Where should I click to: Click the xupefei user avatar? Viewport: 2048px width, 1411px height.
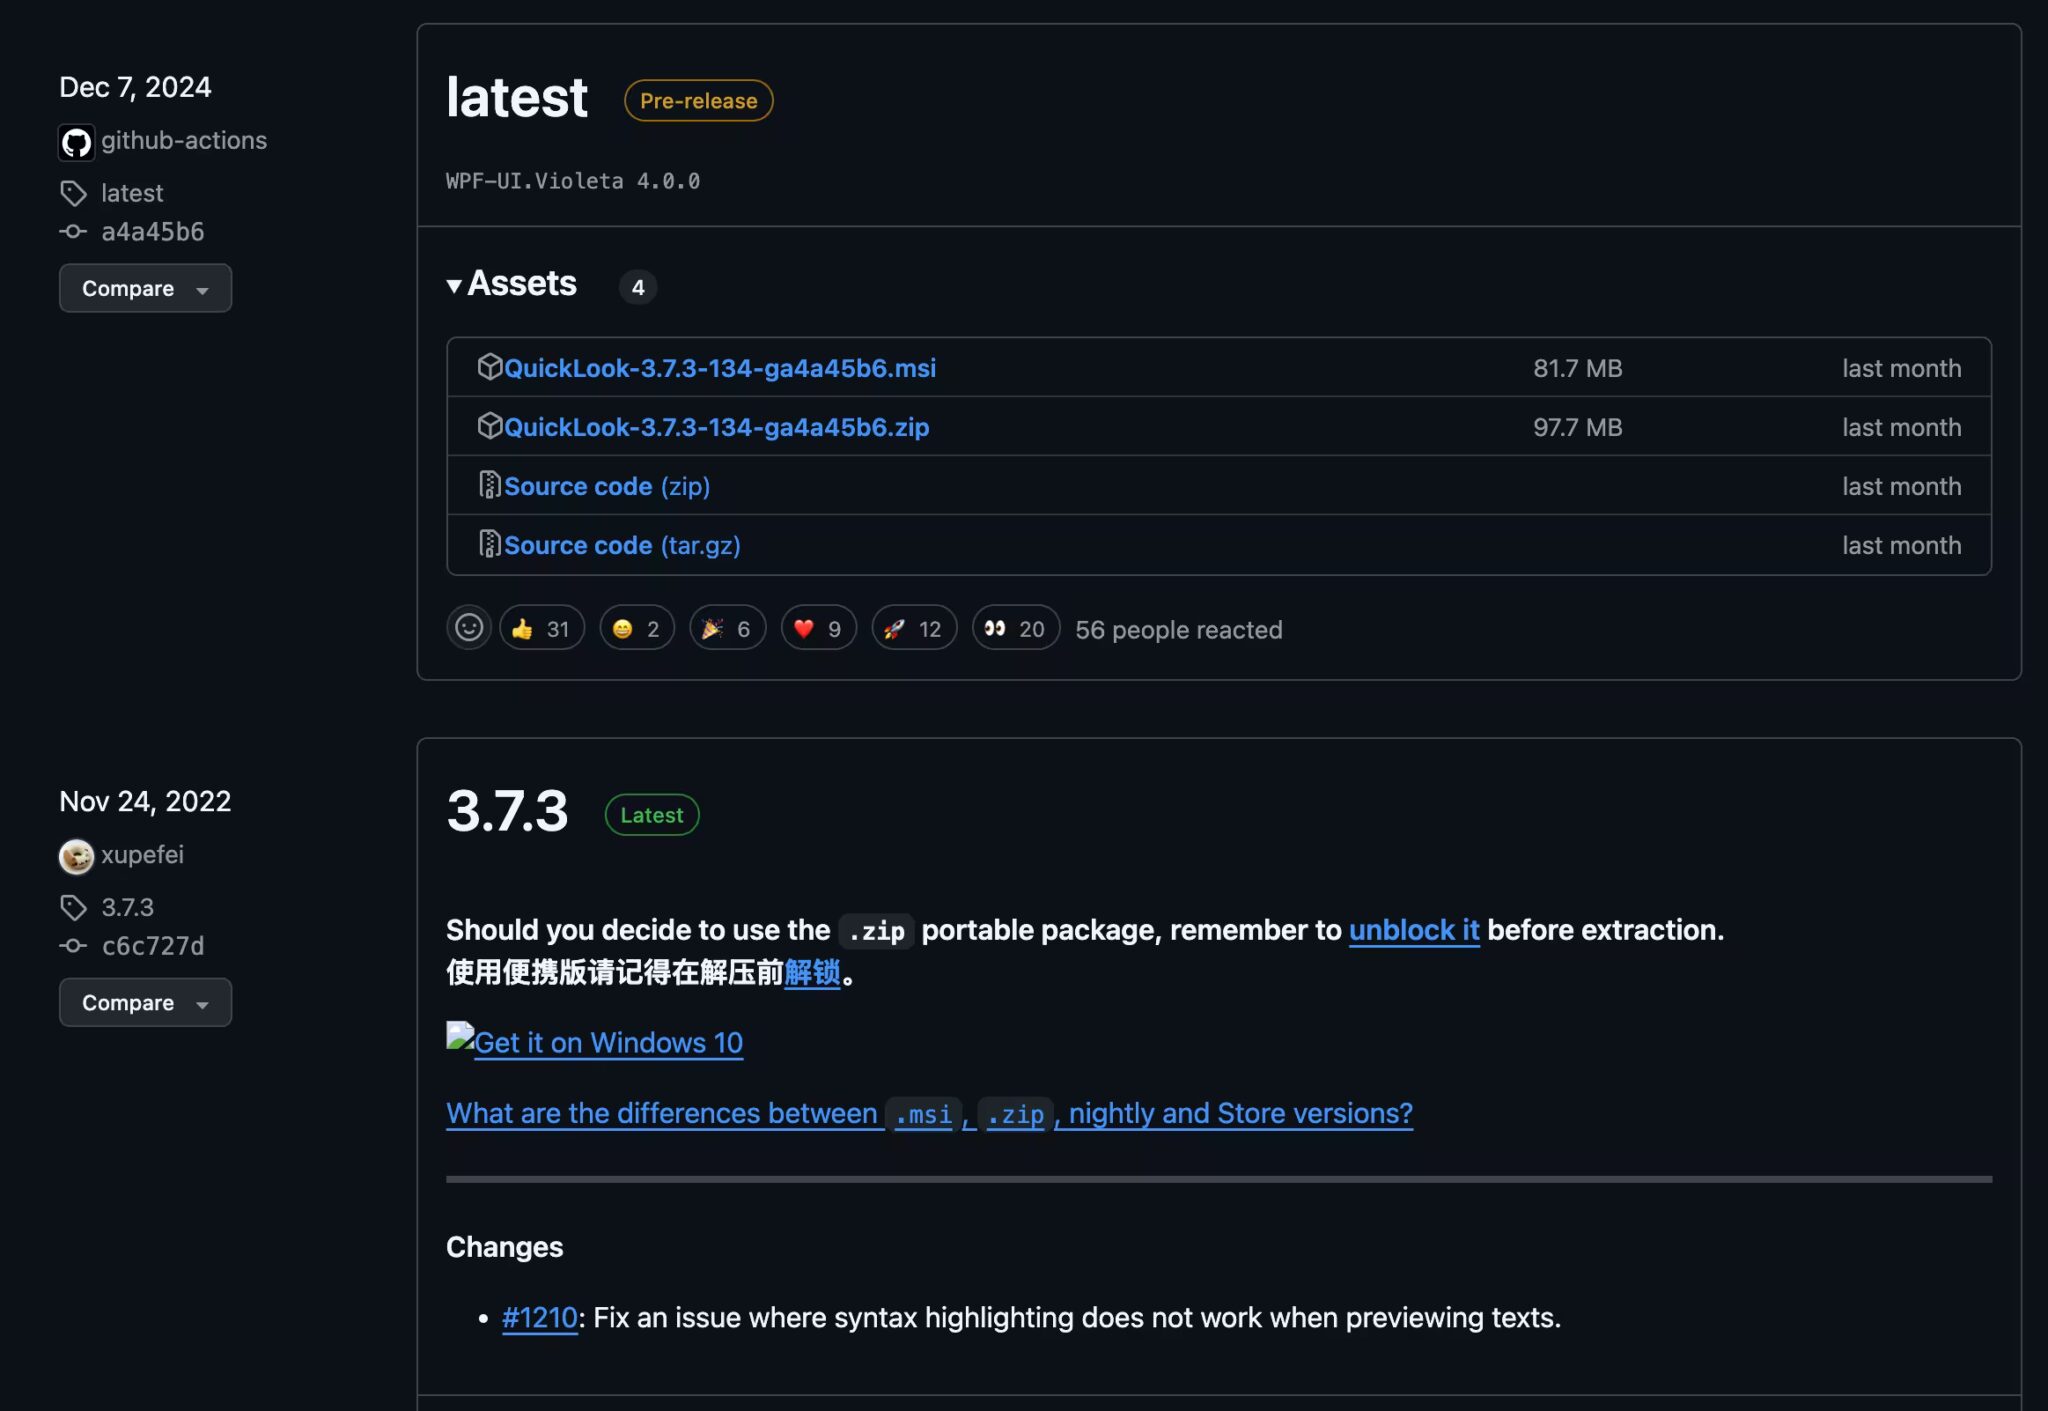click(76, 856)
